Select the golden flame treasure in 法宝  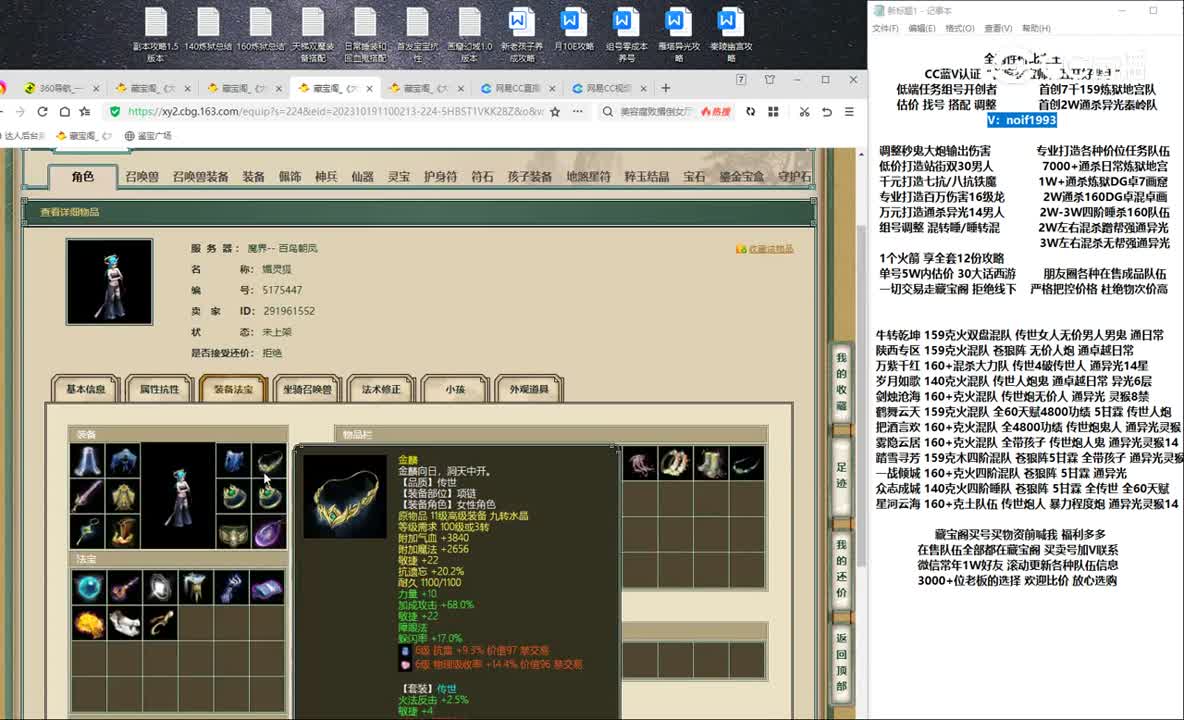pos(88,623)
